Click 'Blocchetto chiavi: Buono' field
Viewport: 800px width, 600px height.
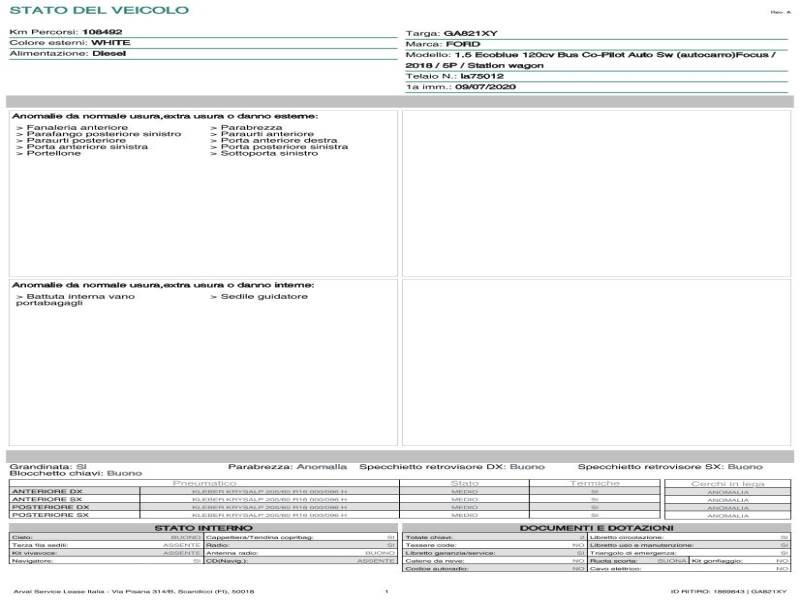tap(76, 473)
